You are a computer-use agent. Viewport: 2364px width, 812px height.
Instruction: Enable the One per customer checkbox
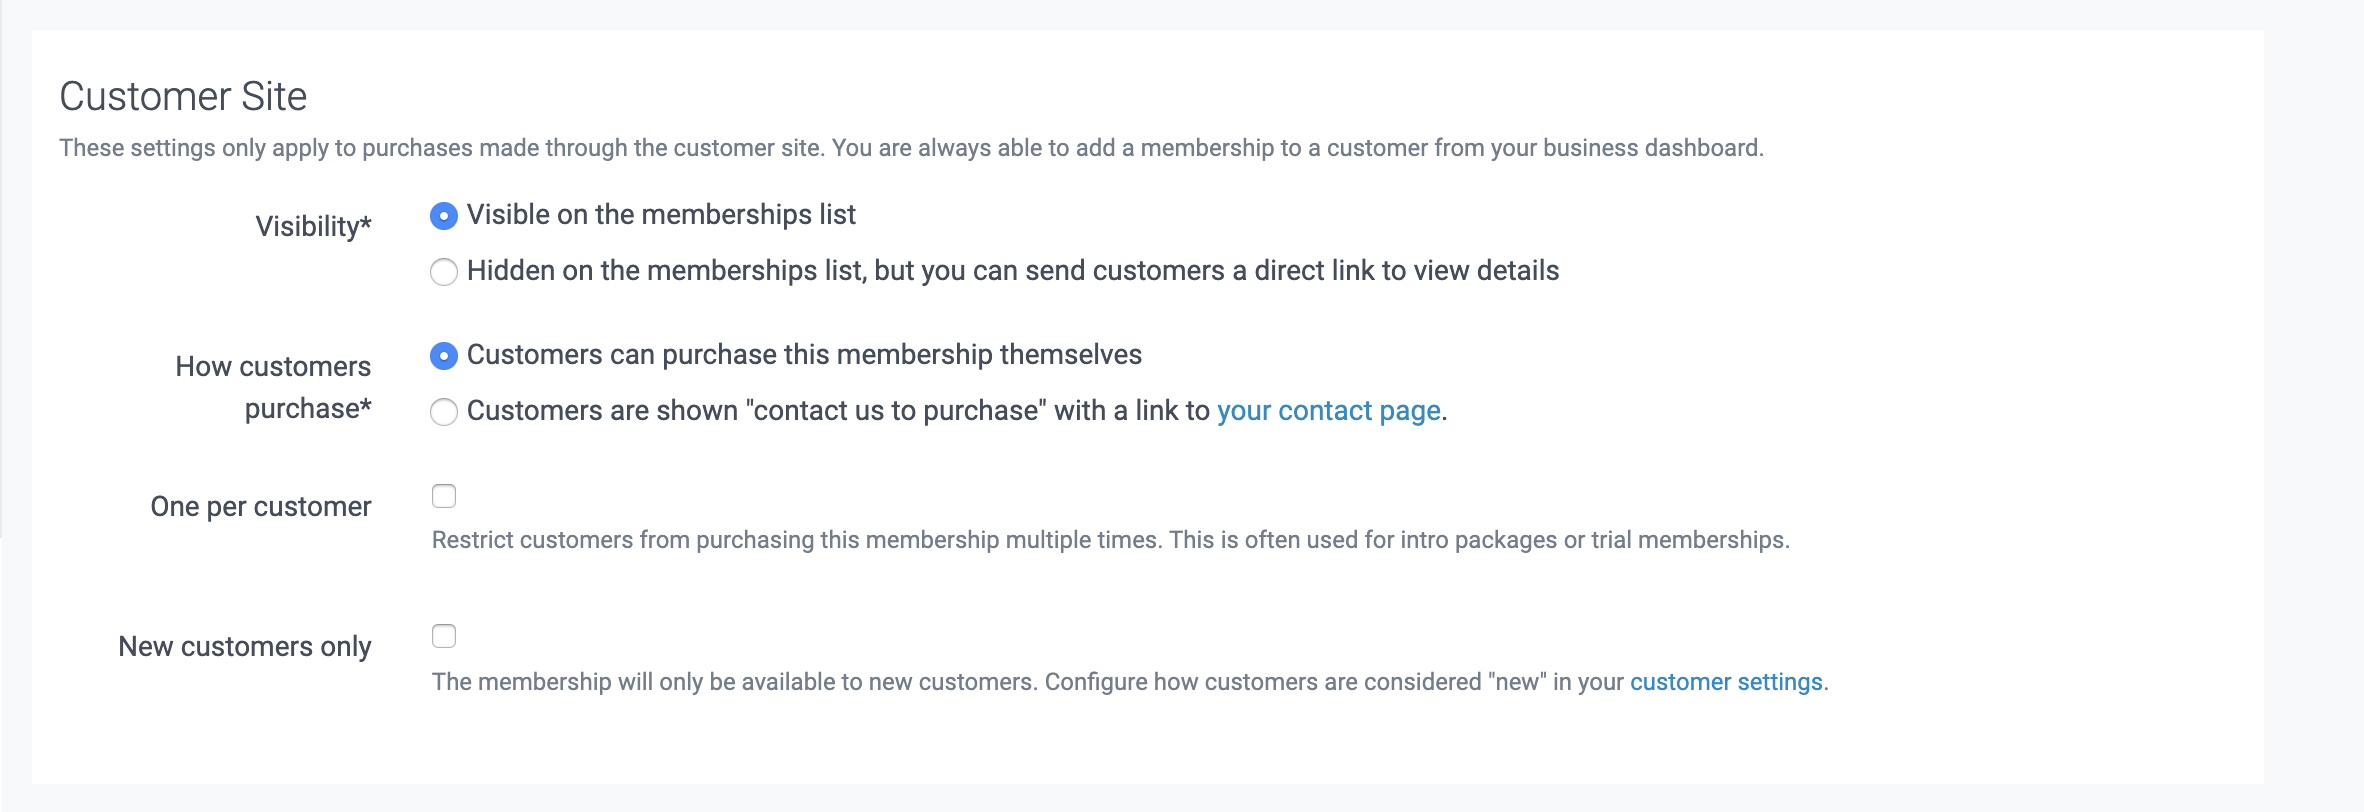[444, 496]
